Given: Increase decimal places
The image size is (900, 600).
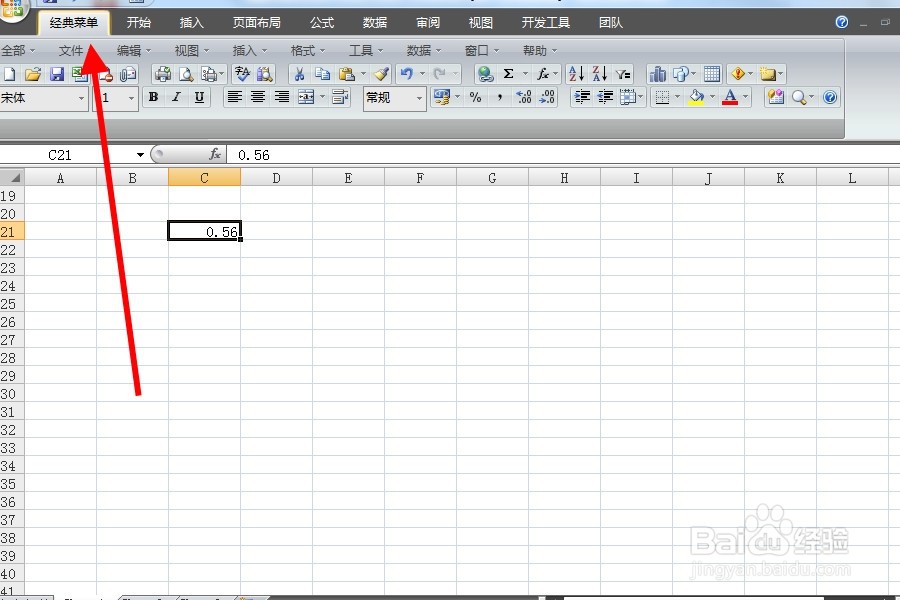Looking at the screenshot, I should [x=523, y=98].
